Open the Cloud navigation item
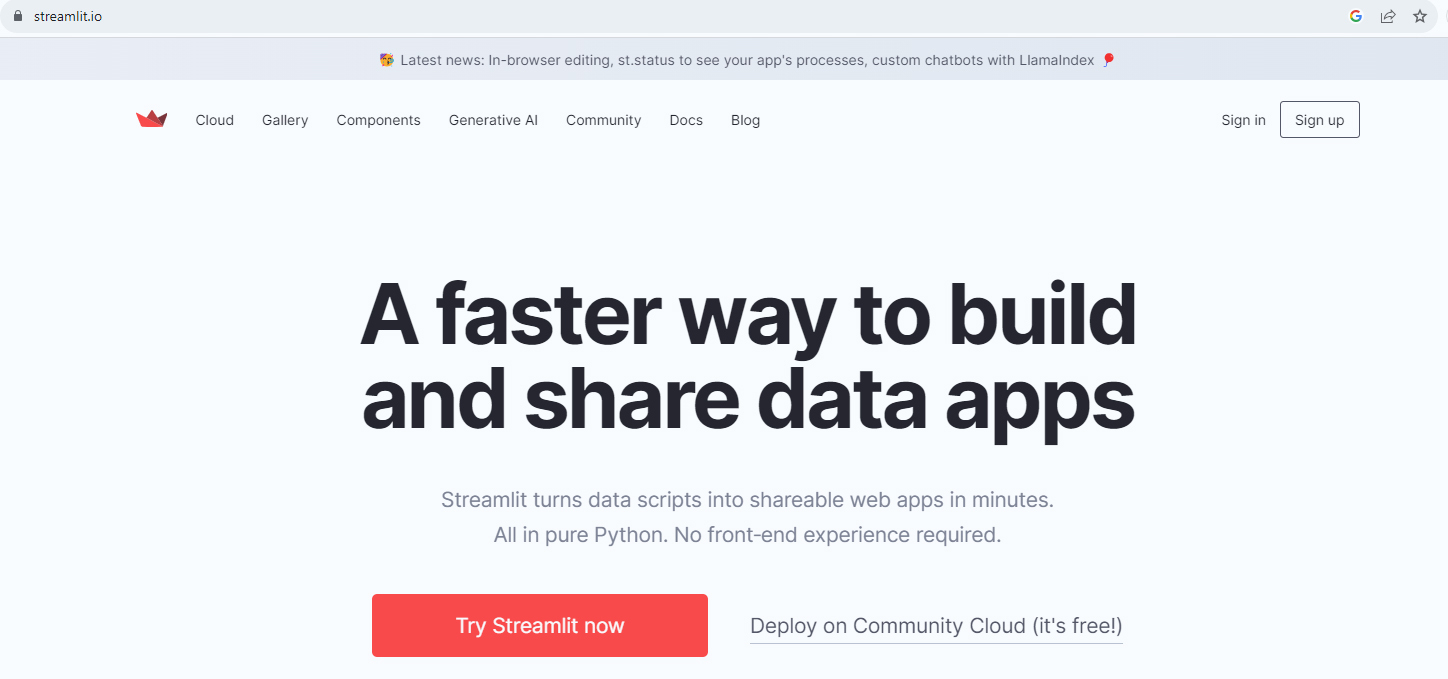This screenshot has width=1448, height=679. tap(214, 120)
